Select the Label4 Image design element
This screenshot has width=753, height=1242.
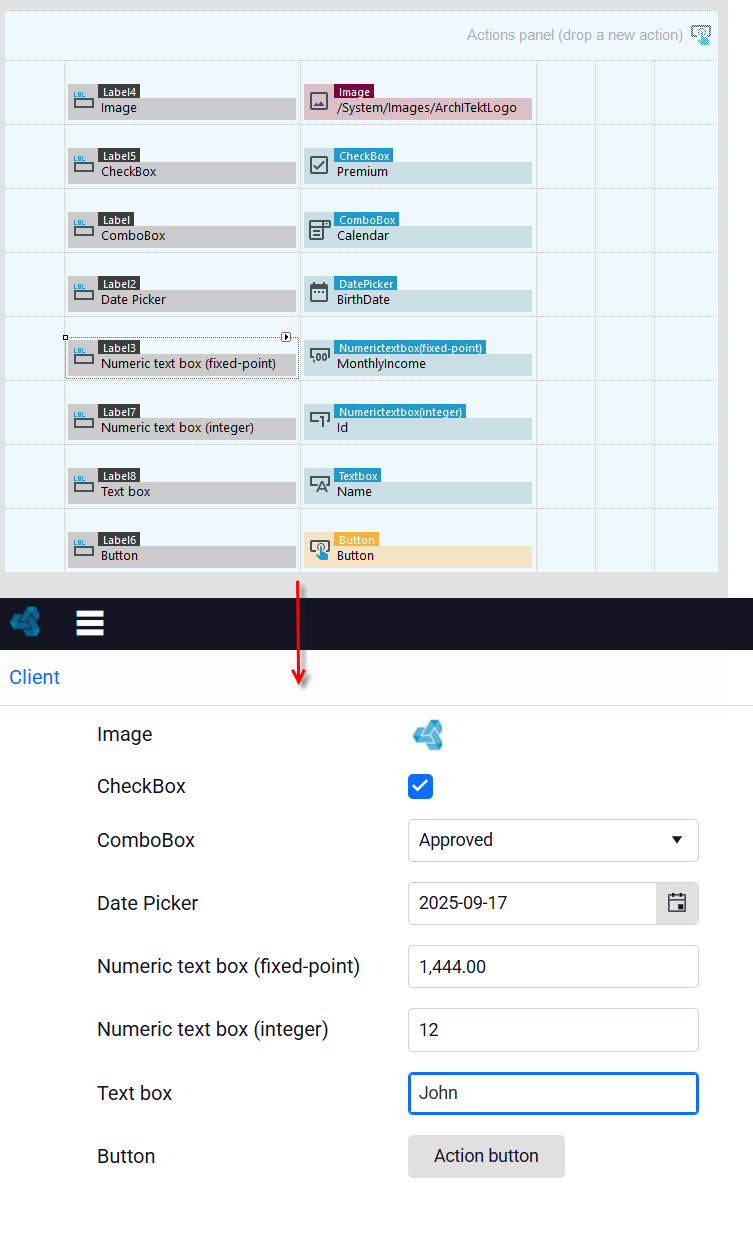click(182, 102)
